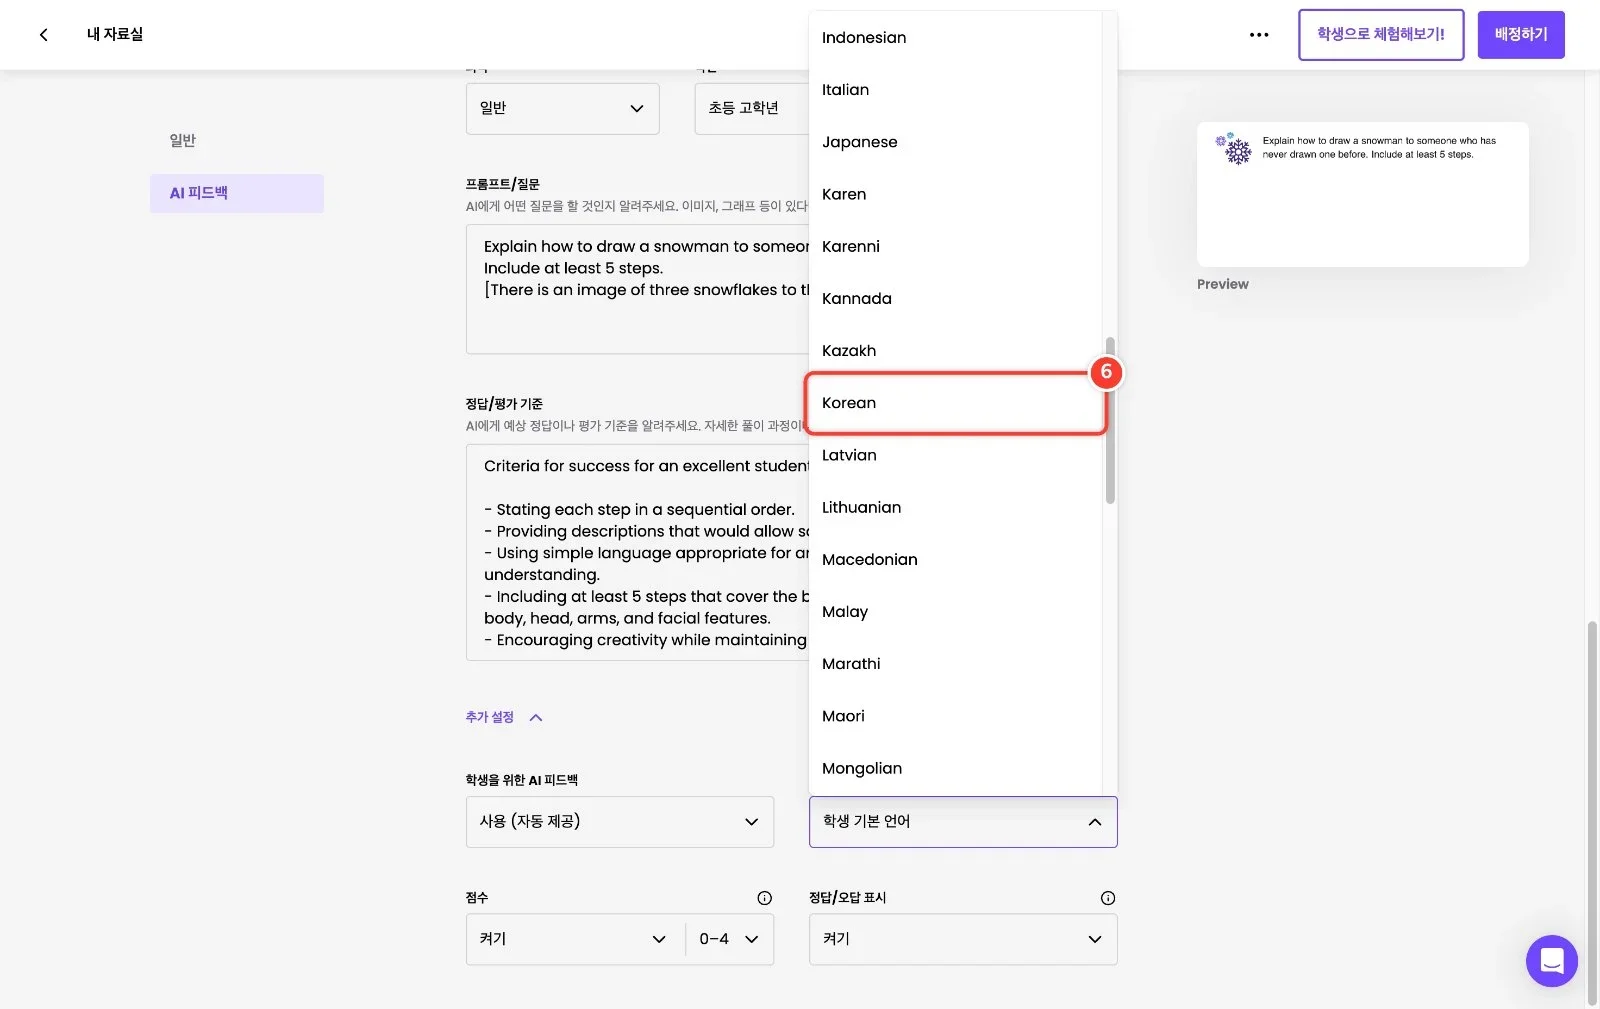Choose Marathi from the language list

[955, 664]
